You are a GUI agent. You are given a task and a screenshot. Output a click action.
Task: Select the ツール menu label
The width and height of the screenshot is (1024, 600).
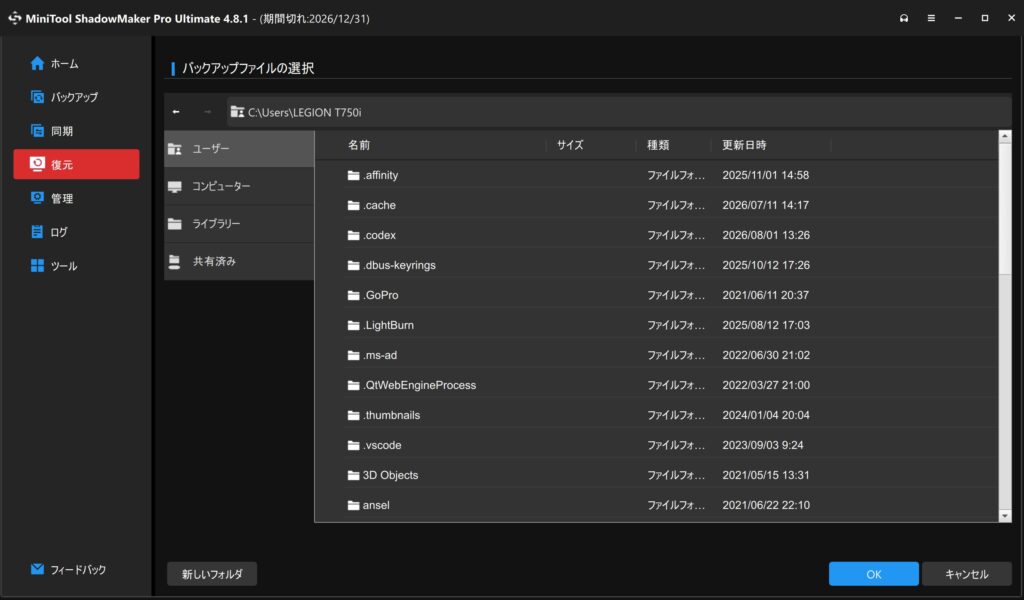click(64, 266)
